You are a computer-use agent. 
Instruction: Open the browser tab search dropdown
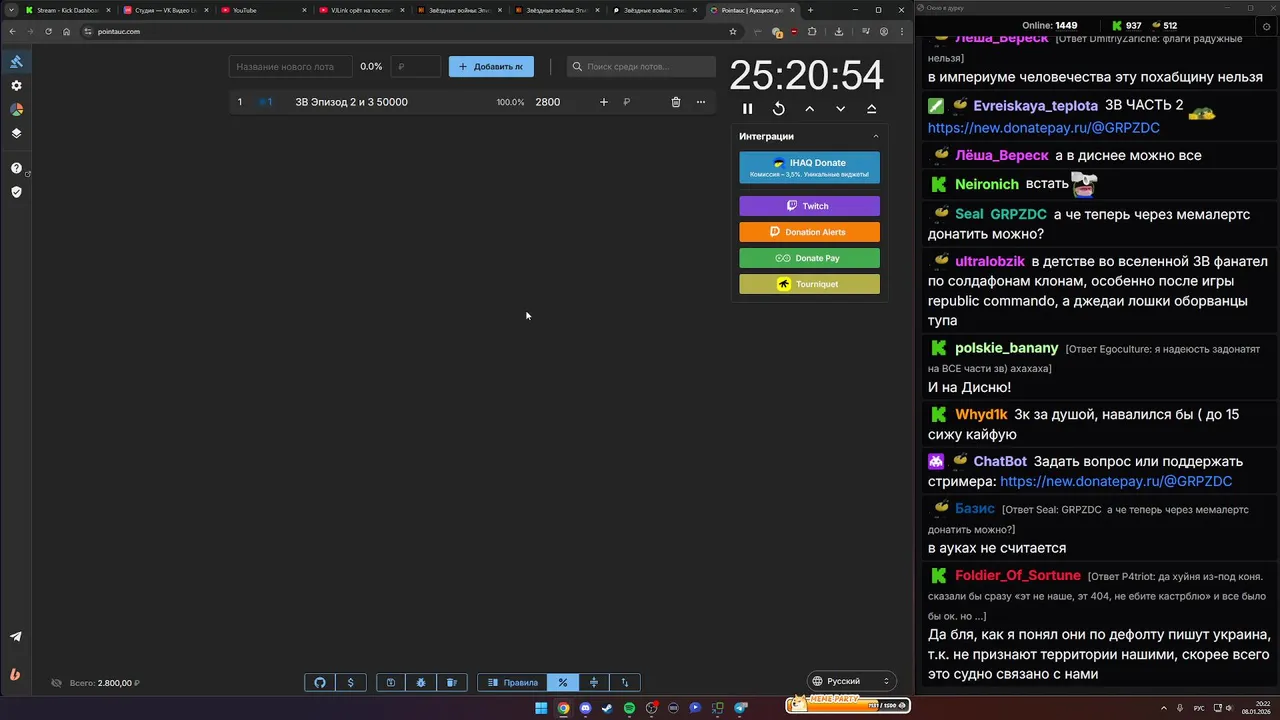click(11, 10)
